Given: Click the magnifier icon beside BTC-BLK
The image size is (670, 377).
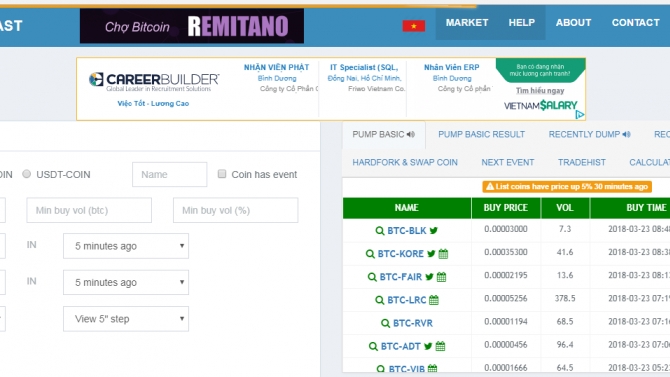Looking at the screenshot, I should pos(379,231).
